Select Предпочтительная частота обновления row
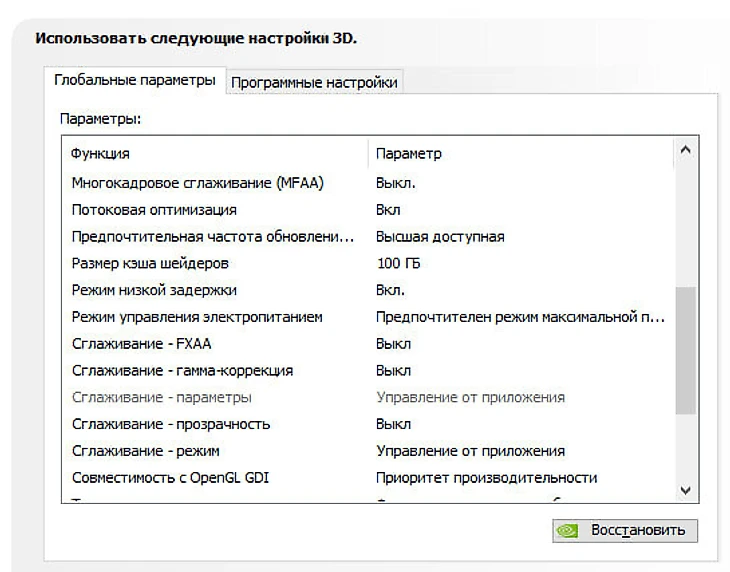Viewport: 730px width, 572px height. coord(213,237)
